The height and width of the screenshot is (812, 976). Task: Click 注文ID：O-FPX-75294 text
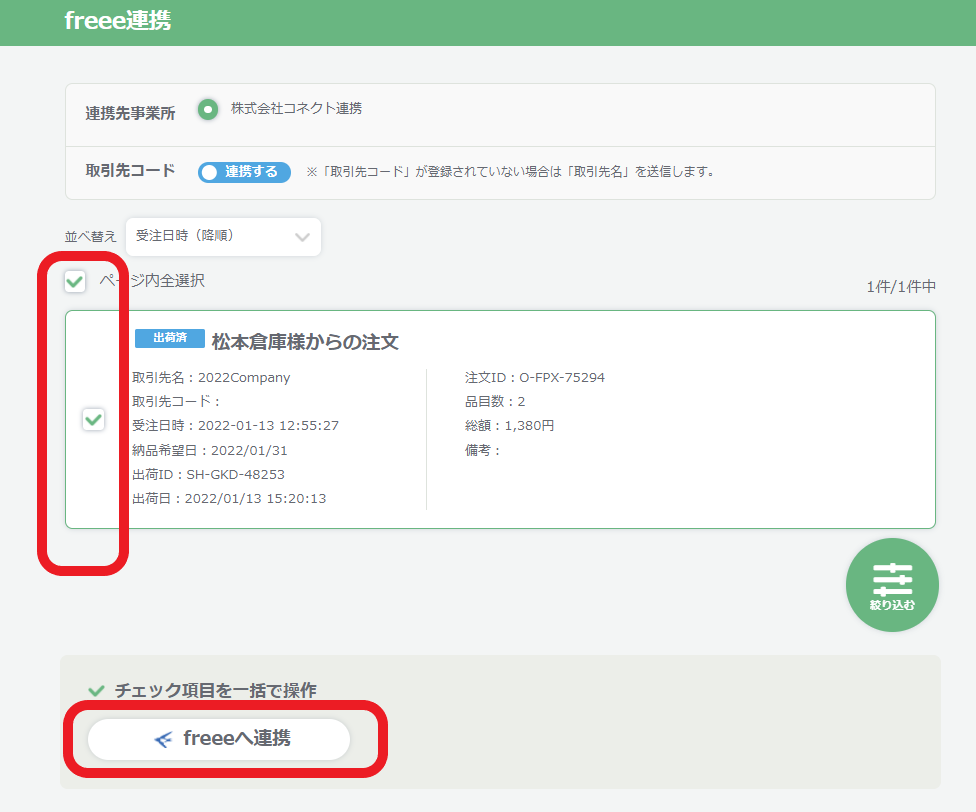tap(535, 378)
